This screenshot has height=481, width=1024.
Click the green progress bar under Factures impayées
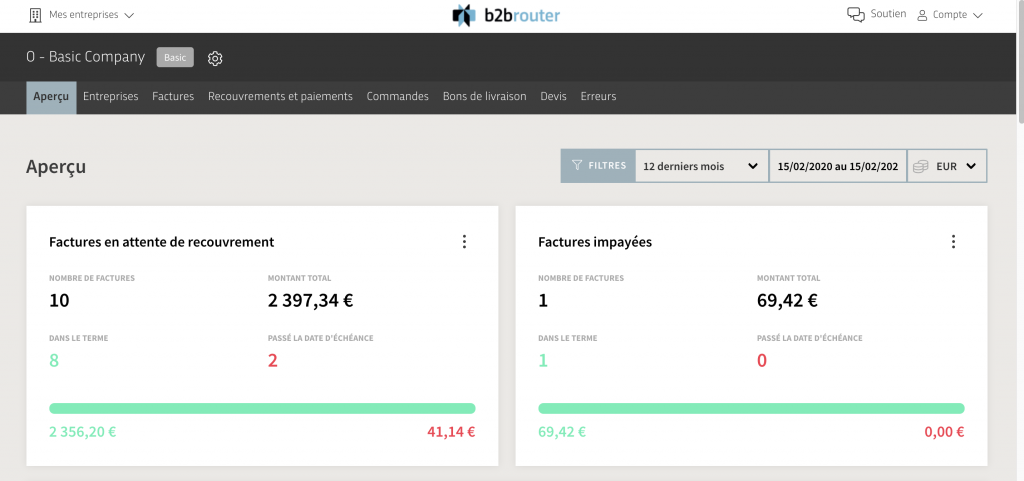751,409
